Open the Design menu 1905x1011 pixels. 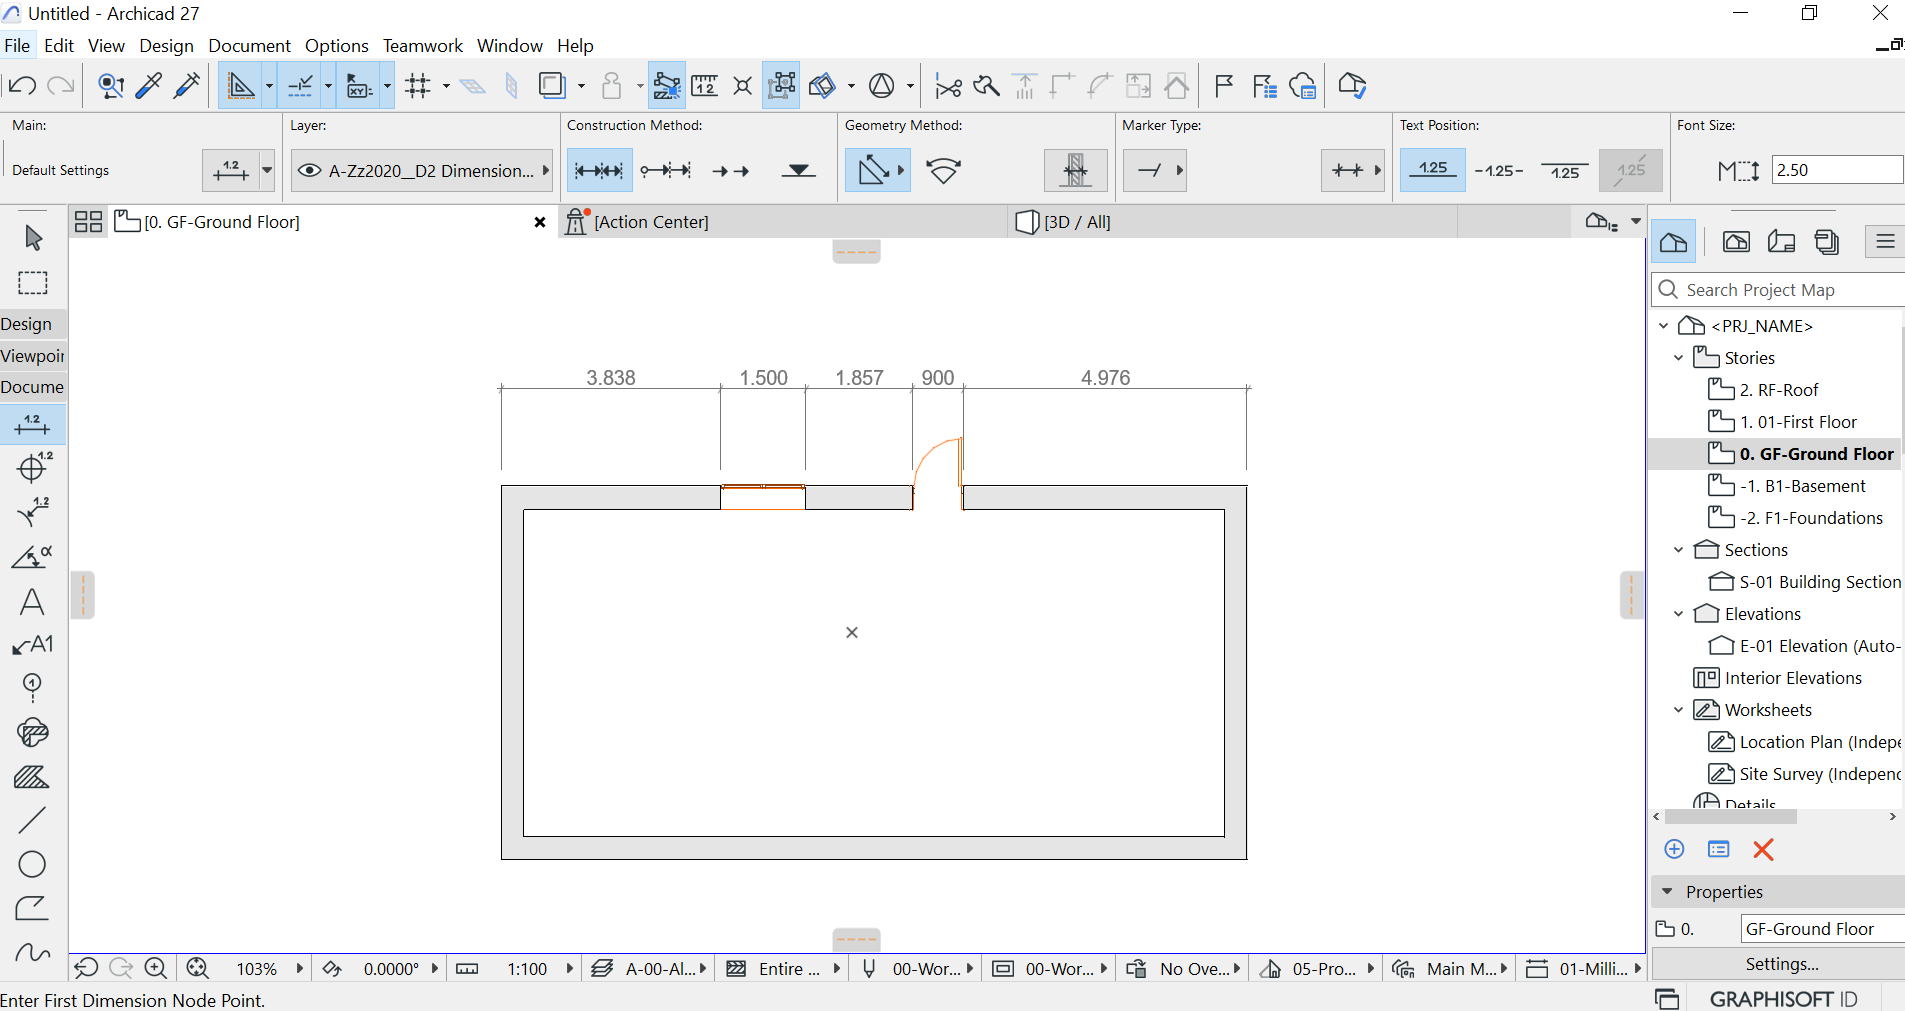coord(166,46)
